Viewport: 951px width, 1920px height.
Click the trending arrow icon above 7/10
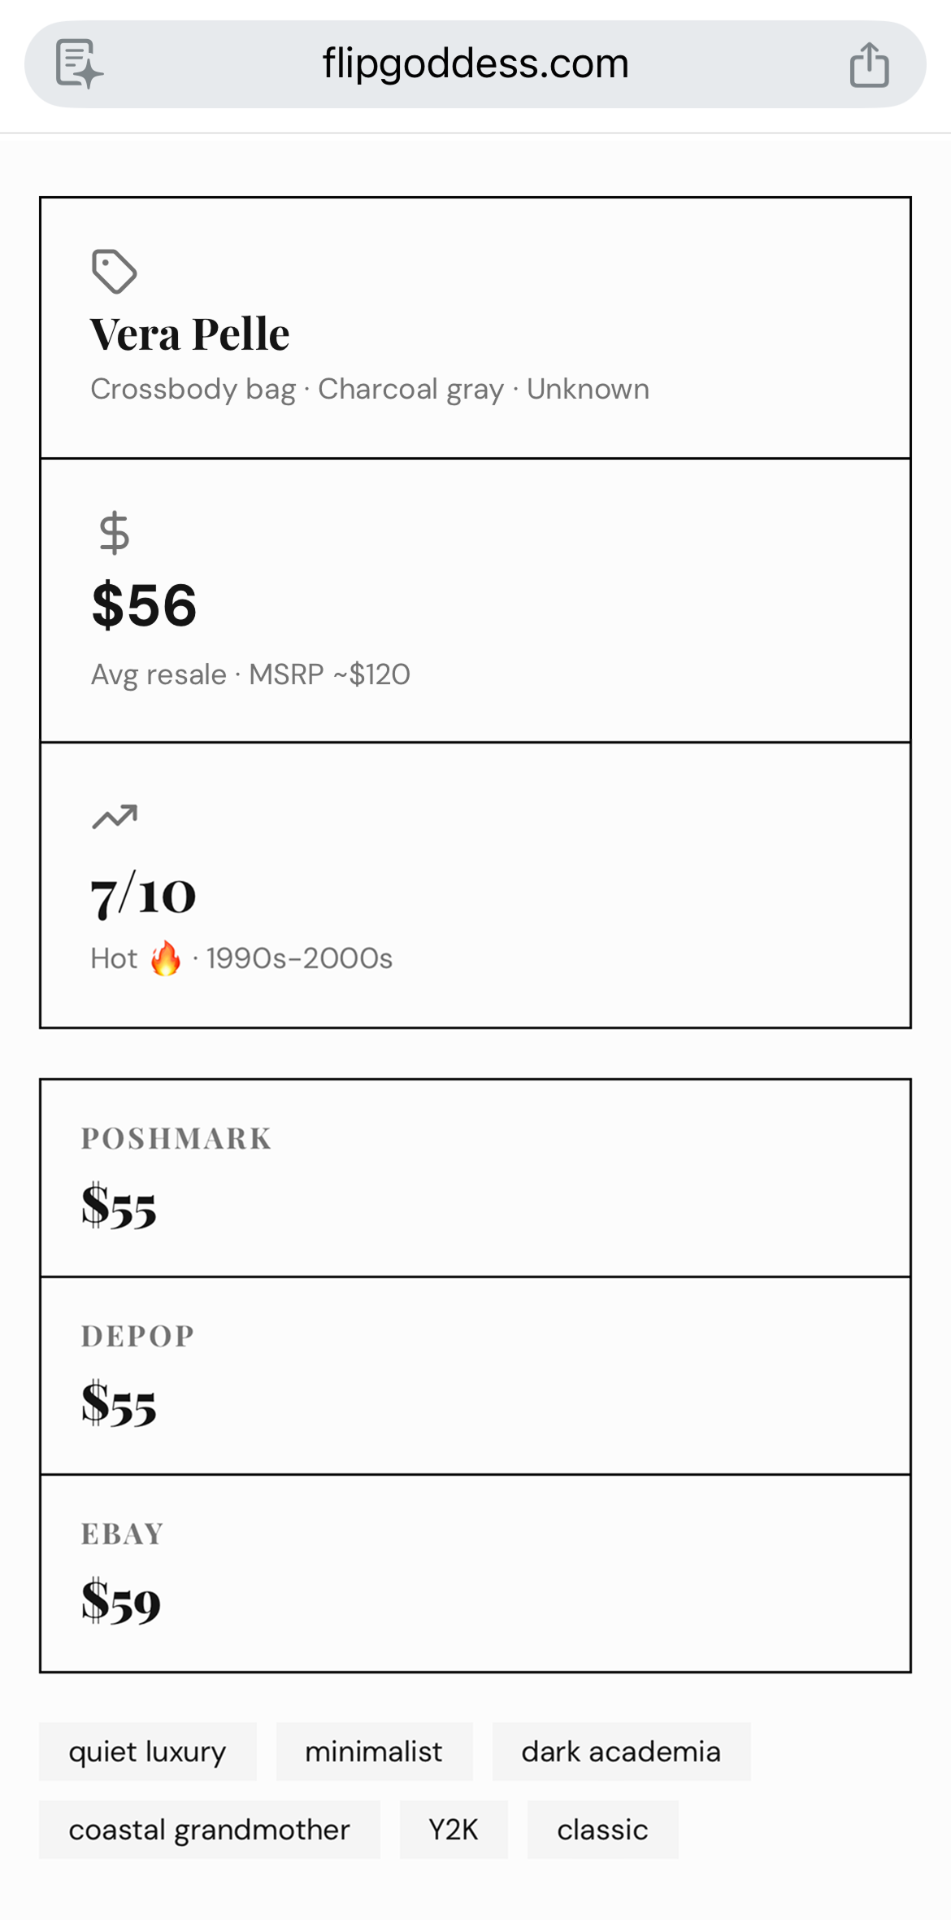coord(114,817)
